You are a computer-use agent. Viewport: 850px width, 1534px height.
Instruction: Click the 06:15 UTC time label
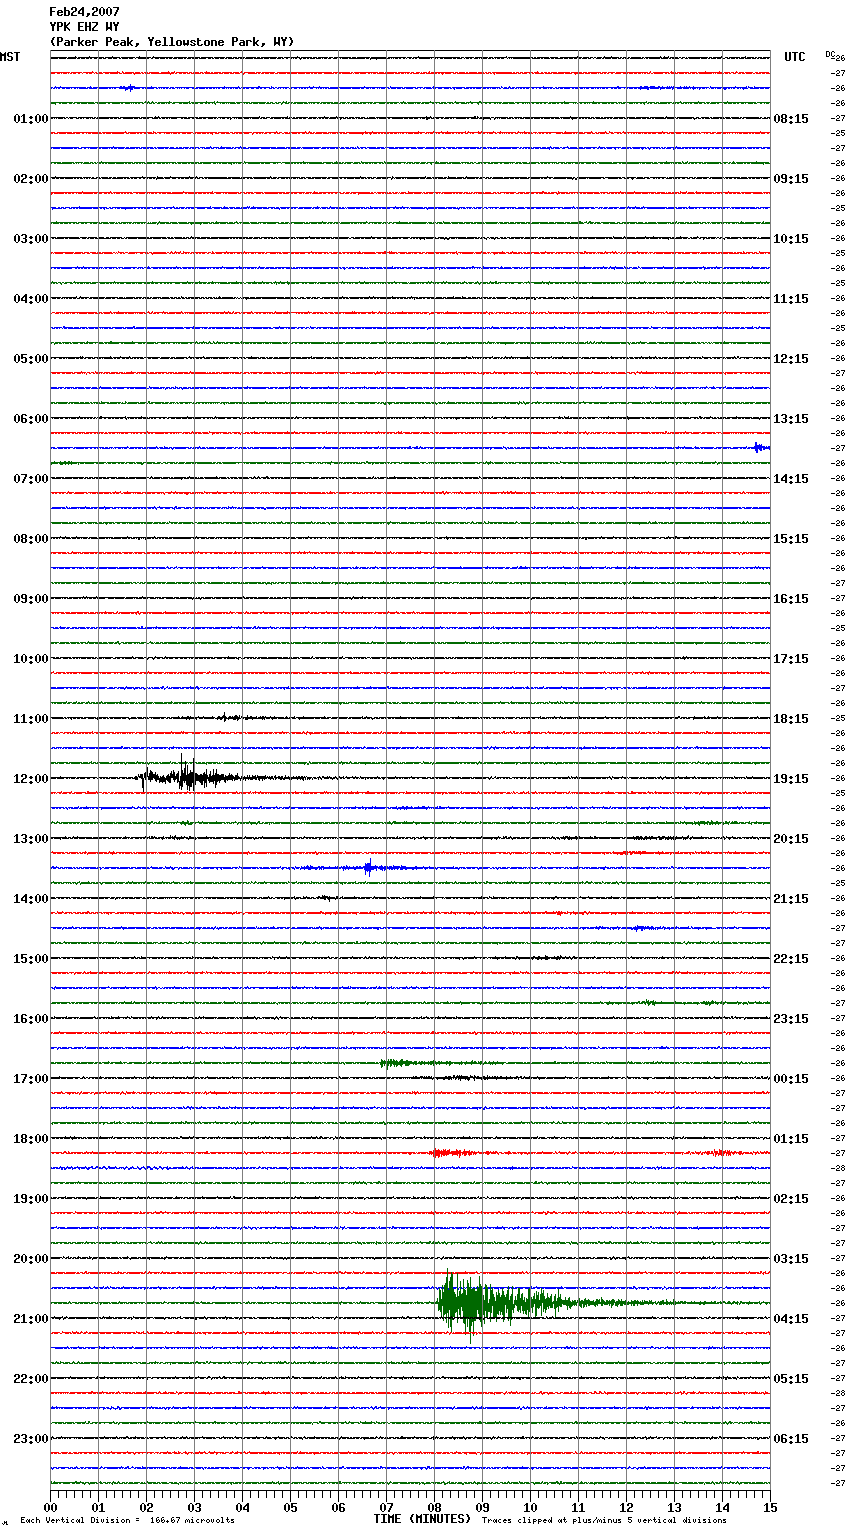[x=791, y=1439]
